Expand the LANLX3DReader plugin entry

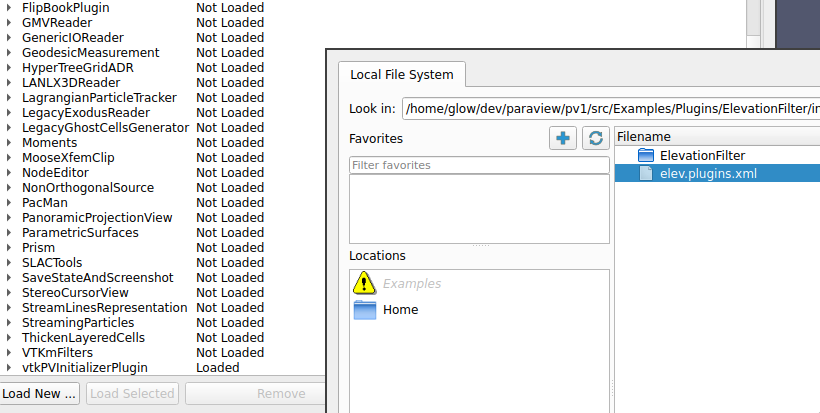(8, 83)
